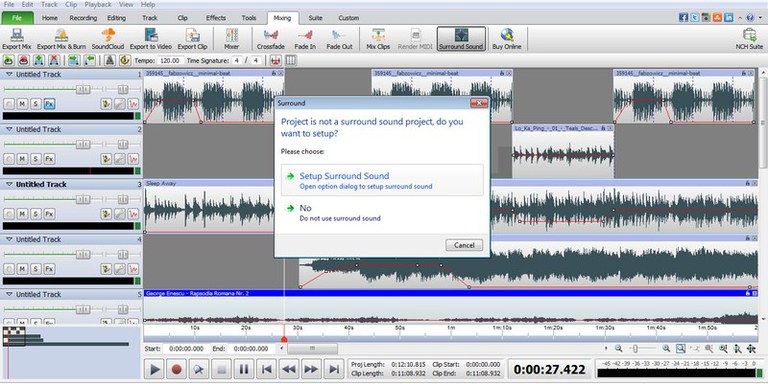The image size is (768, 384).
Task: Select the Fade In tool
Action: (x=305, y=39)
